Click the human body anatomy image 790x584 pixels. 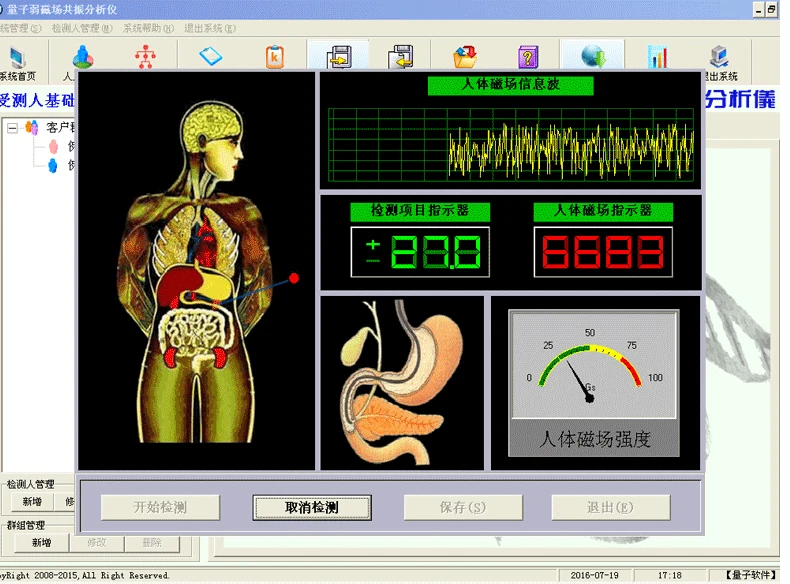[195, 272]
